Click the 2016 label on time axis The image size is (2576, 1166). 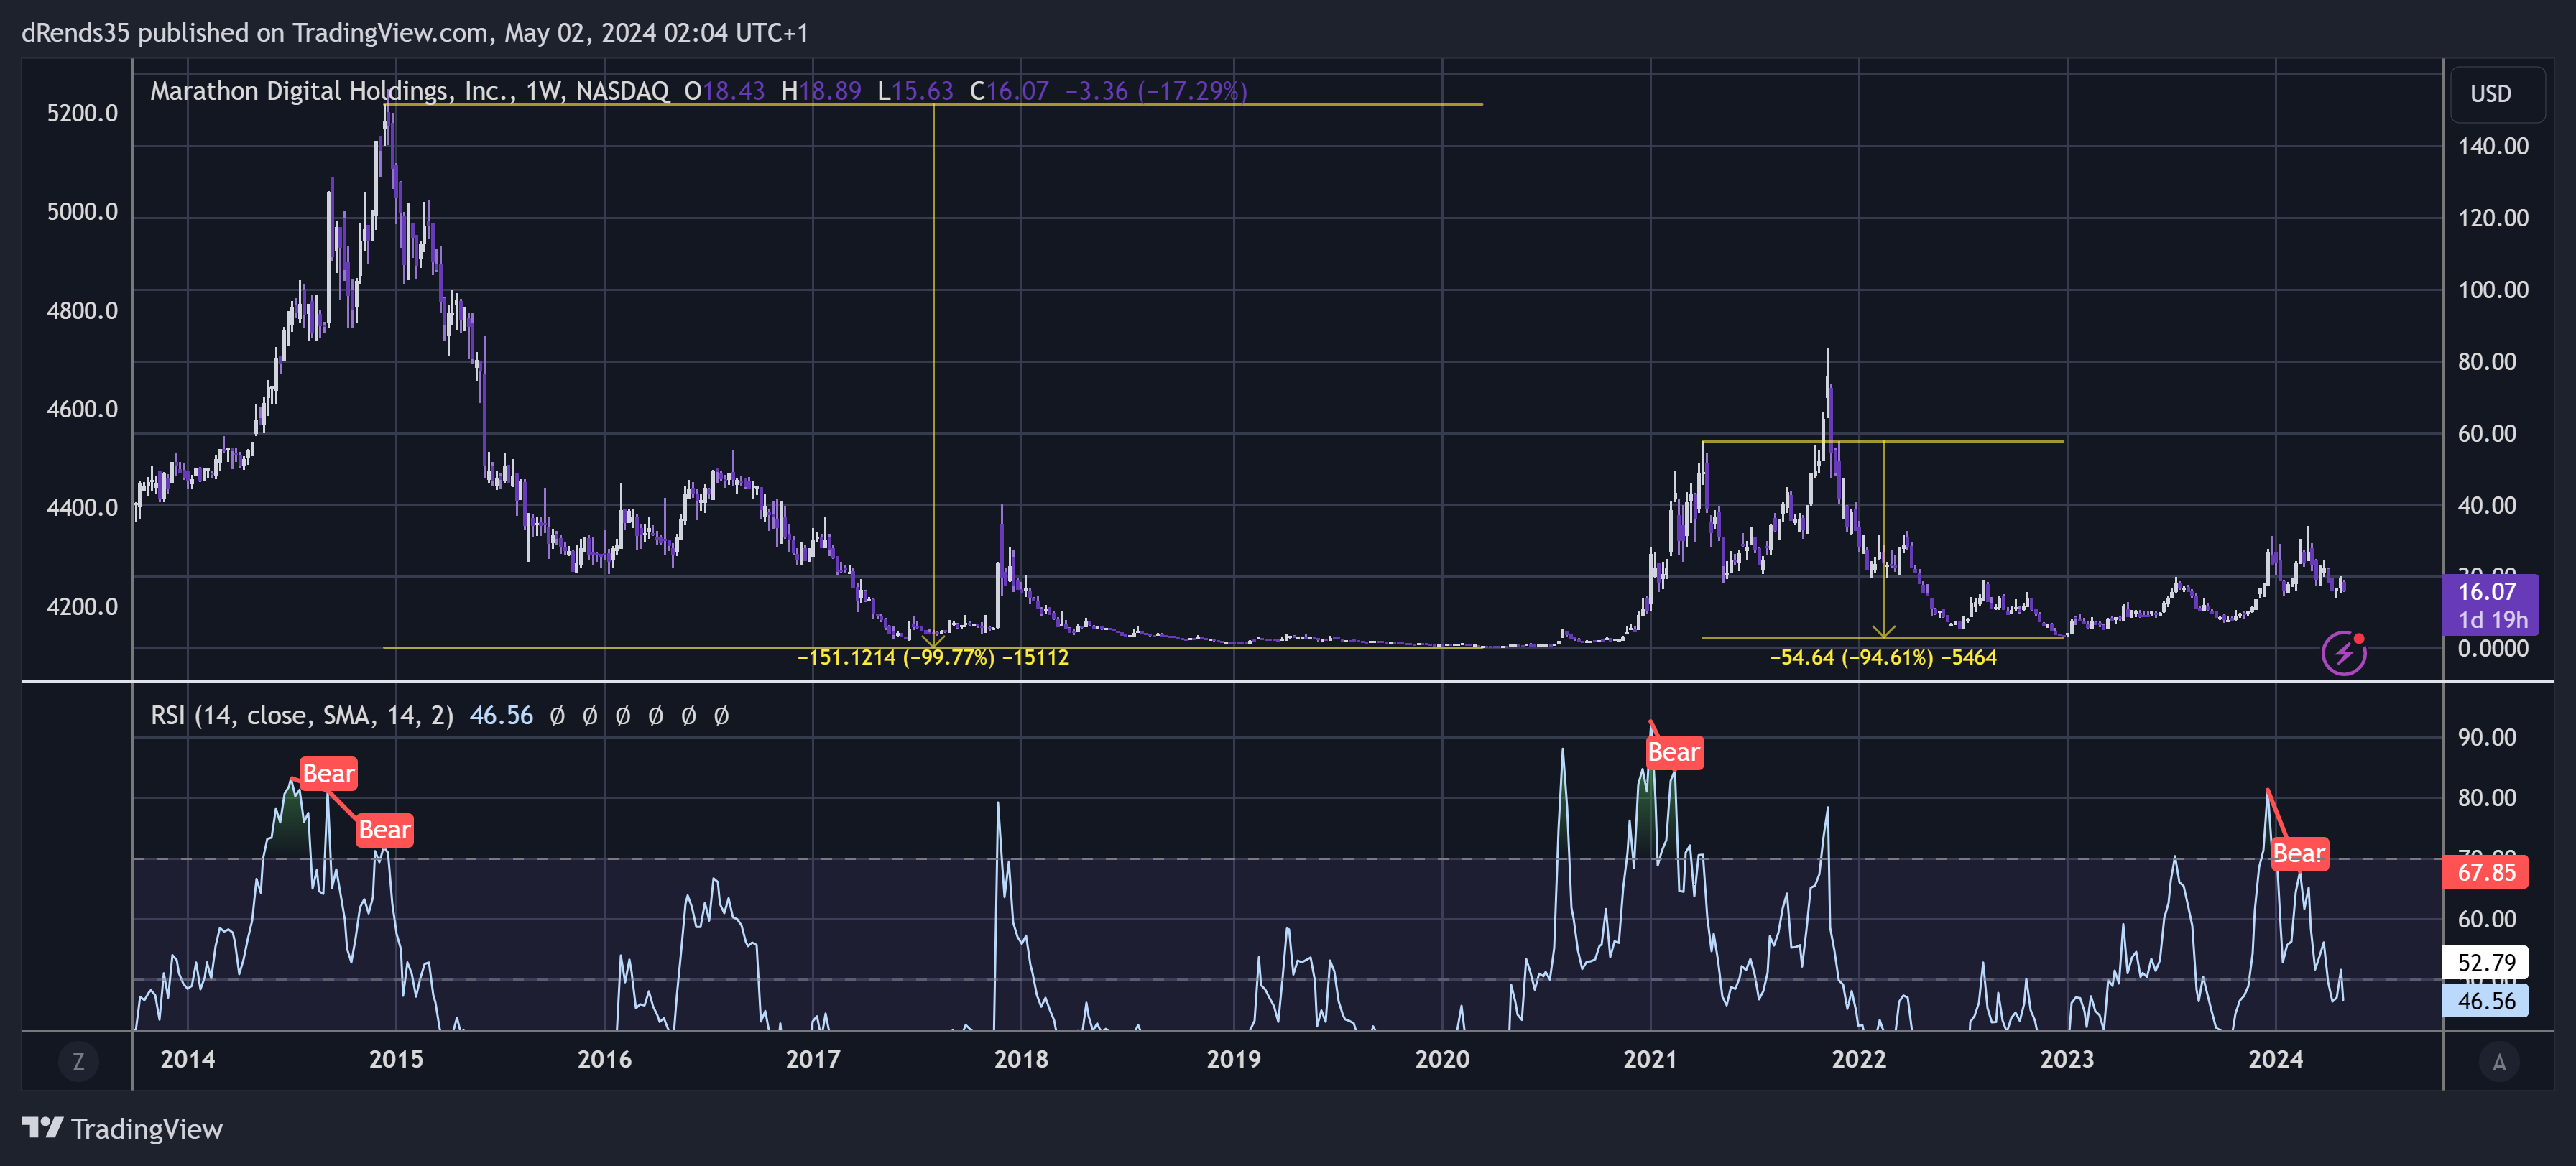[604, 1059]
